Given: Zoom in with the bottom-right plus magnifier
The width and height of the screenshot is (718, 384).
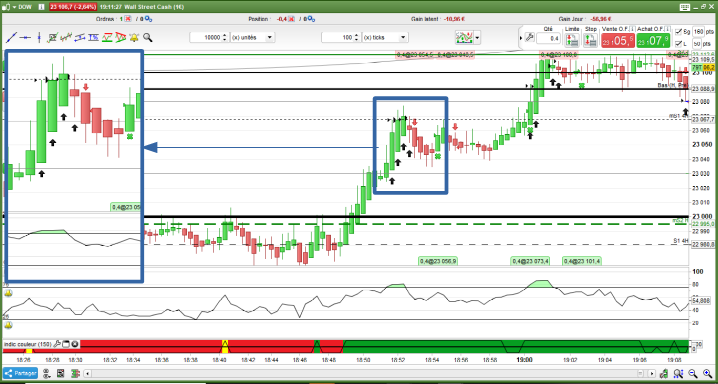Looking at the screenshot, I should tap(707, 373).
